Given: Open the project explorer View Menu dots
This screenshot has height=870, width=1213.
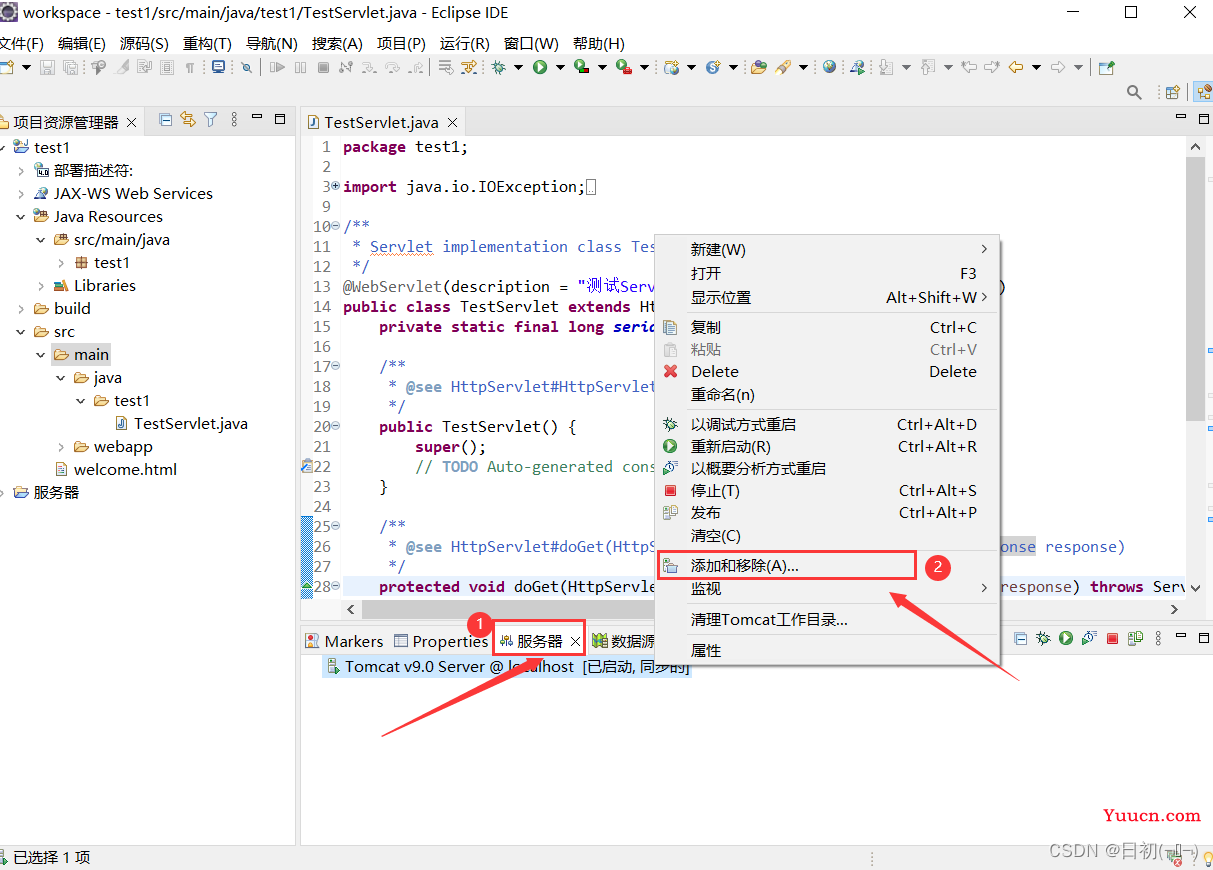Looking at the screenshot, I should pos(235,120).
